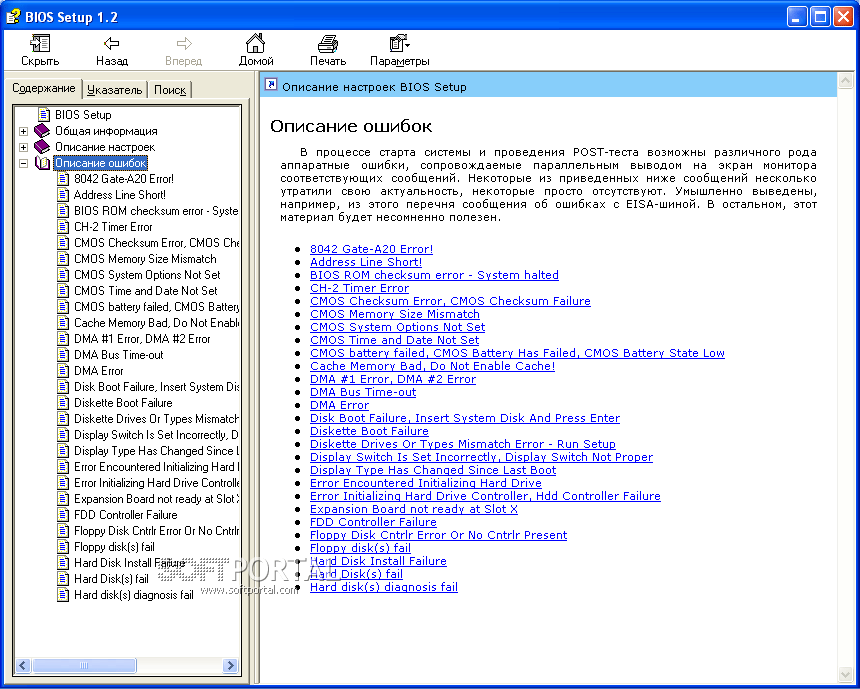Select CMOS Time and Date Not Set tree item
Viewport: 860px width, 689px height.
[145, 291]
